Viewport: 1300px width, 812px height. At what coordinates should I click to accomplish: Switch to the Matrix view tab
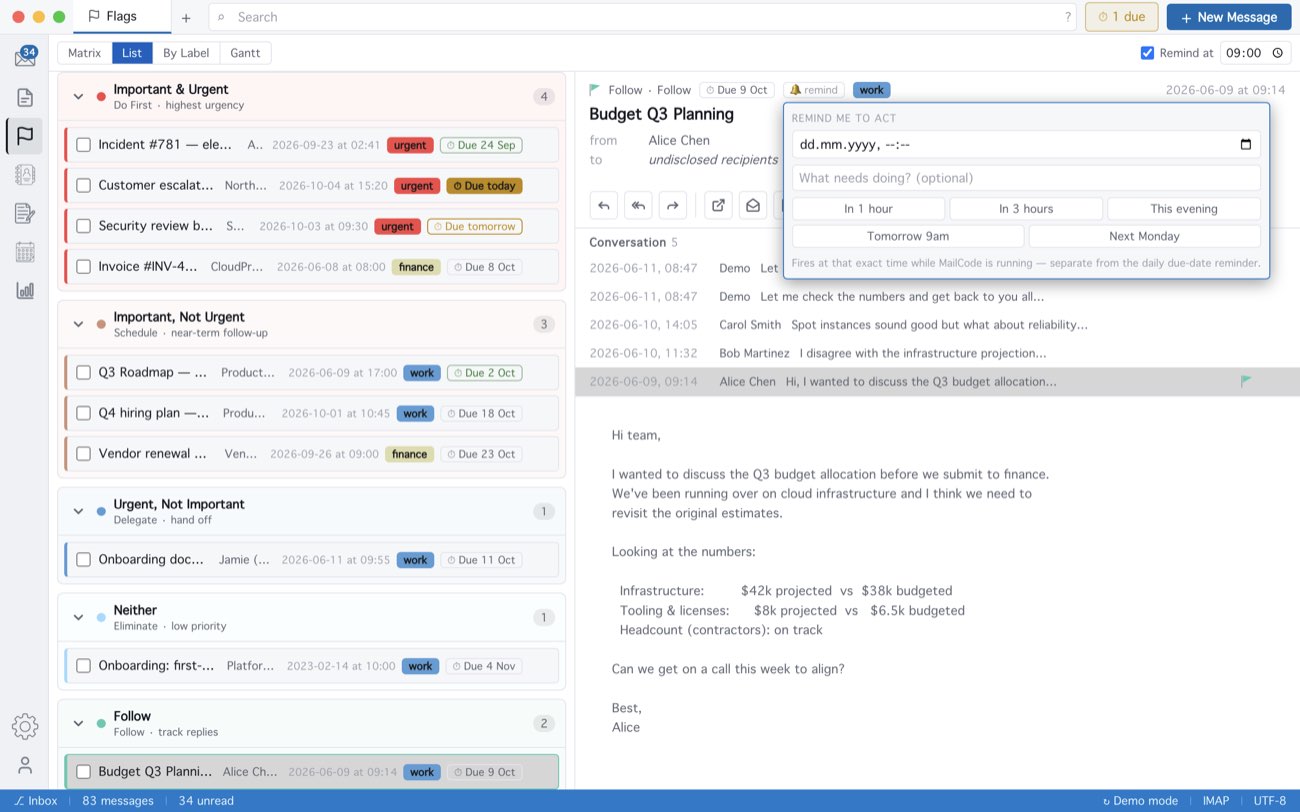(85, 53)
